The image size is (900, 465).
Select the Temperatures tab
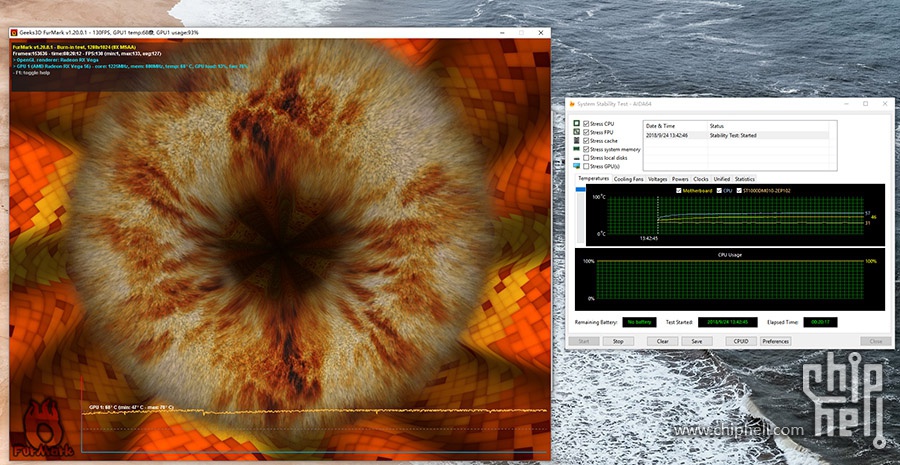[x=593, y=179]
